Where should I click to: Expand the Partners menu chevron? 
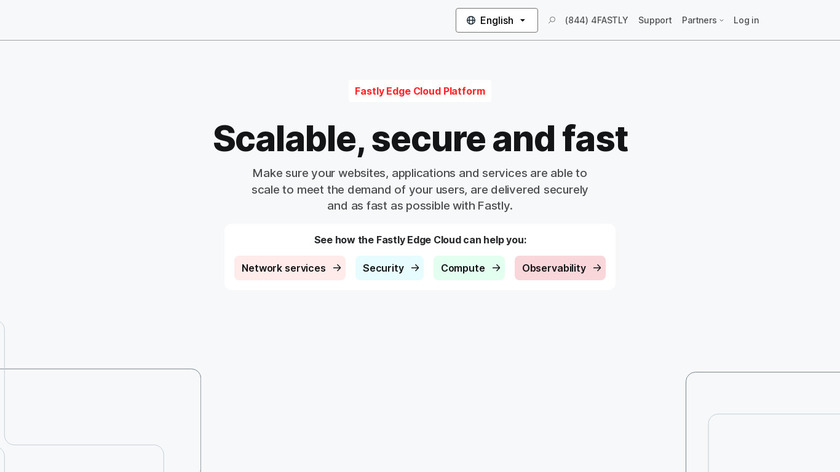[x=722, y=20]
